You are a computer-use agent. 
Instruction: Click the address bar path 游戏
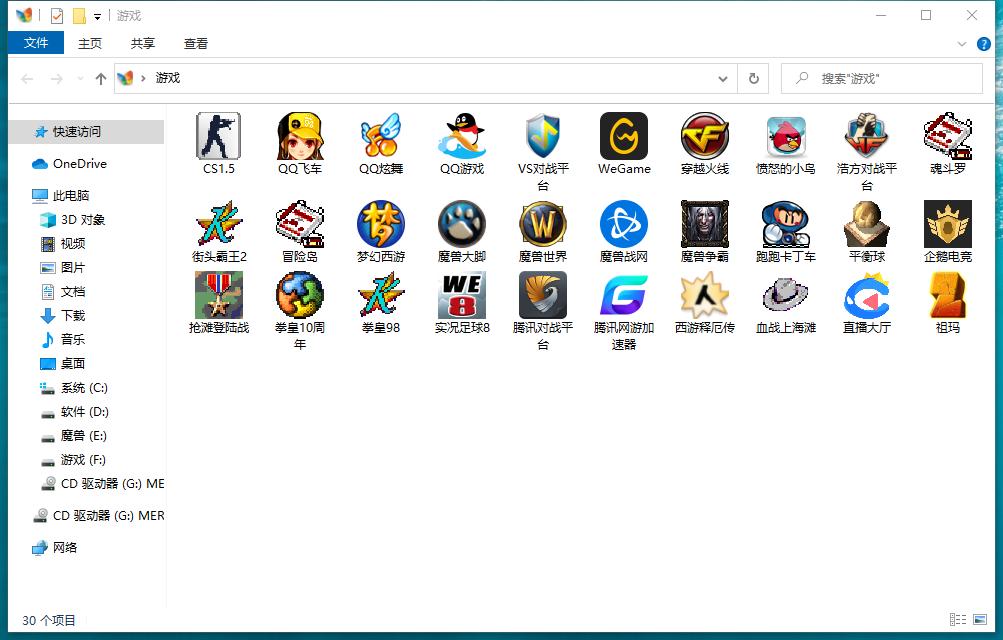(168, 78)
